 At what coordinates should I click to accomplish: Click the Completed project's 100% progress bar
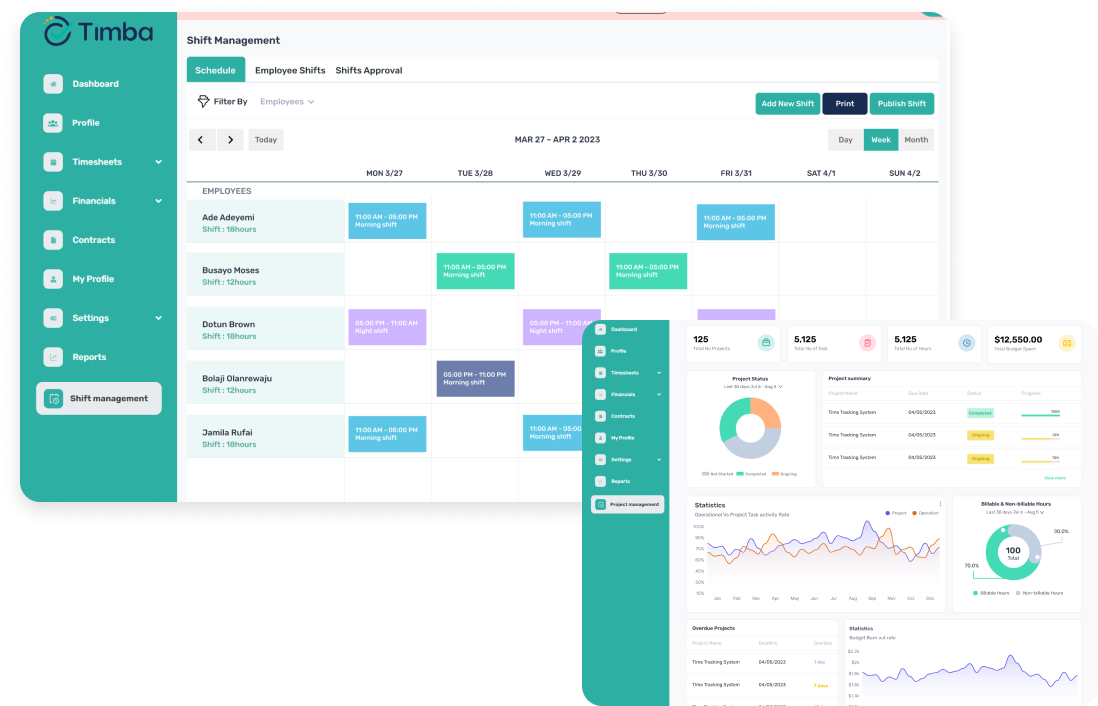click(1040, 414)
